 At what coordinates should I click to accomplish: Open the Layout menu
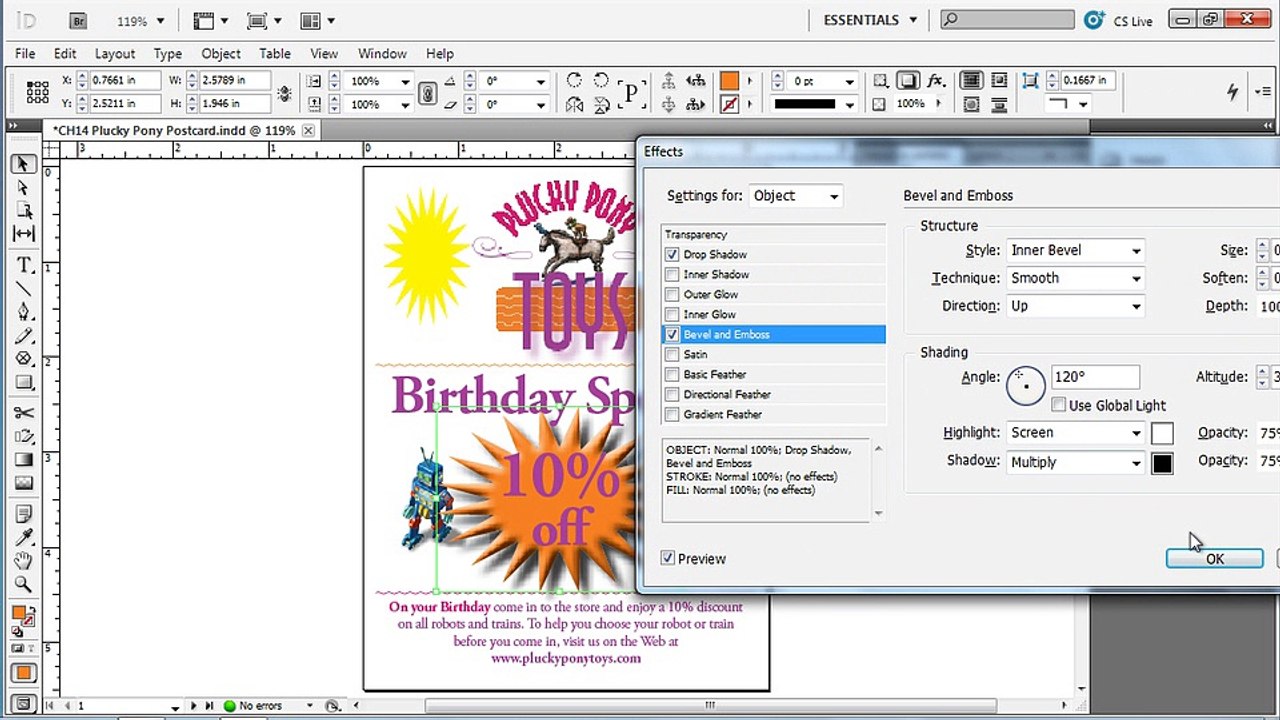tap(115, 54)
